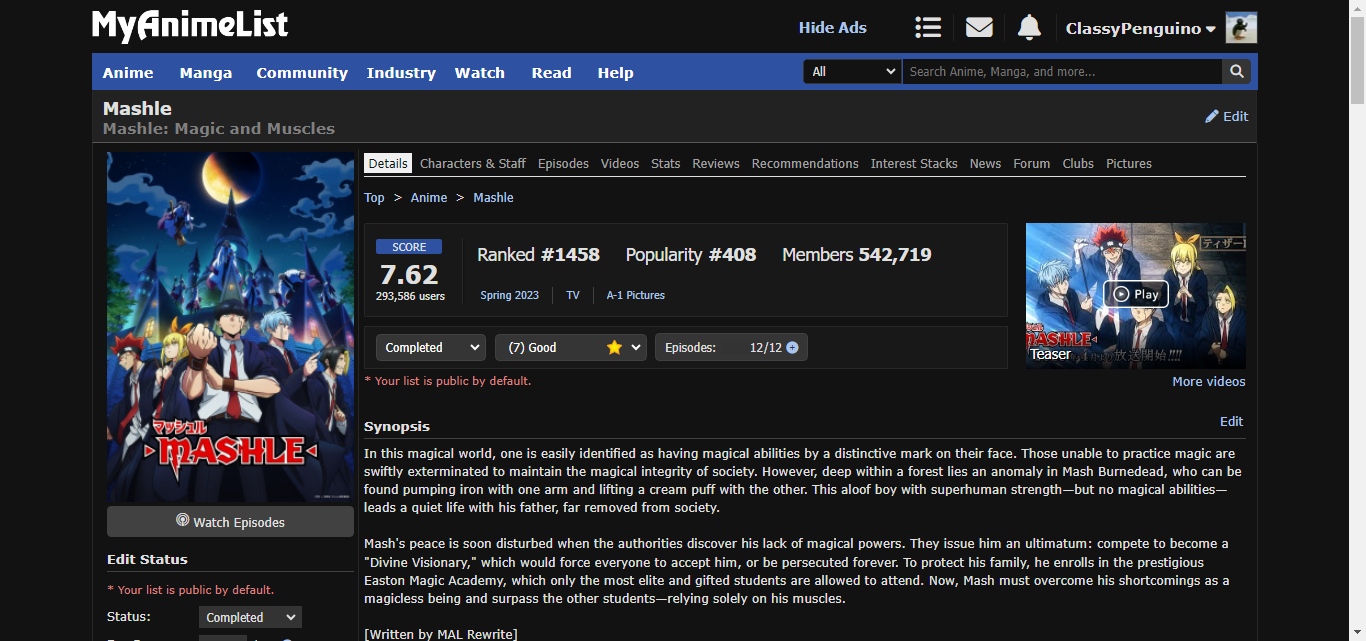Click the 'Popularity #408' text
This screenshot has width=1366, height=641.
pyautogui.click(x=691, y=255)
